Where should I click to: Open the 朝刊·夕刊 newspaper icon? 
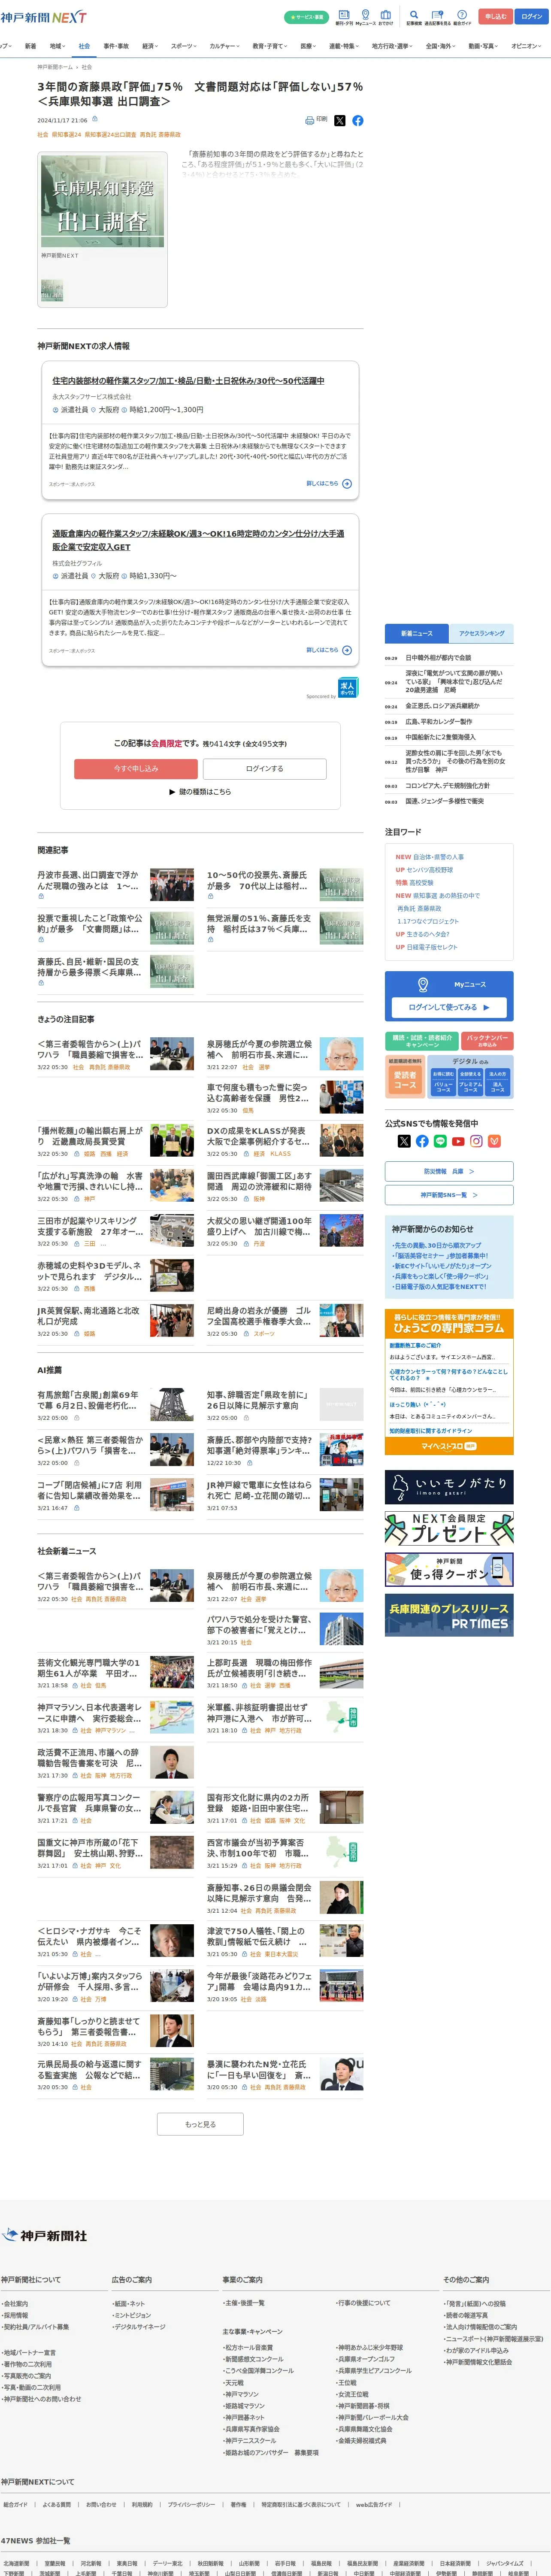pyautogui.click(x=344, y=17)
